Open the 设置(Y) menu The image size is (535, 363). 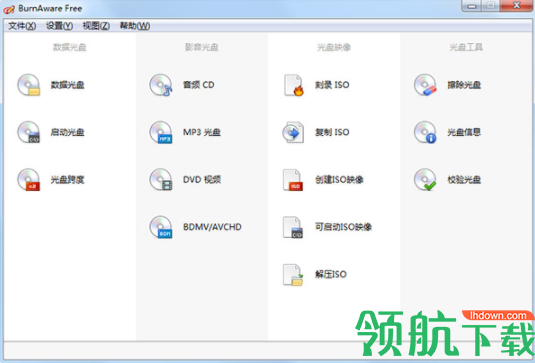pos(59,26)
